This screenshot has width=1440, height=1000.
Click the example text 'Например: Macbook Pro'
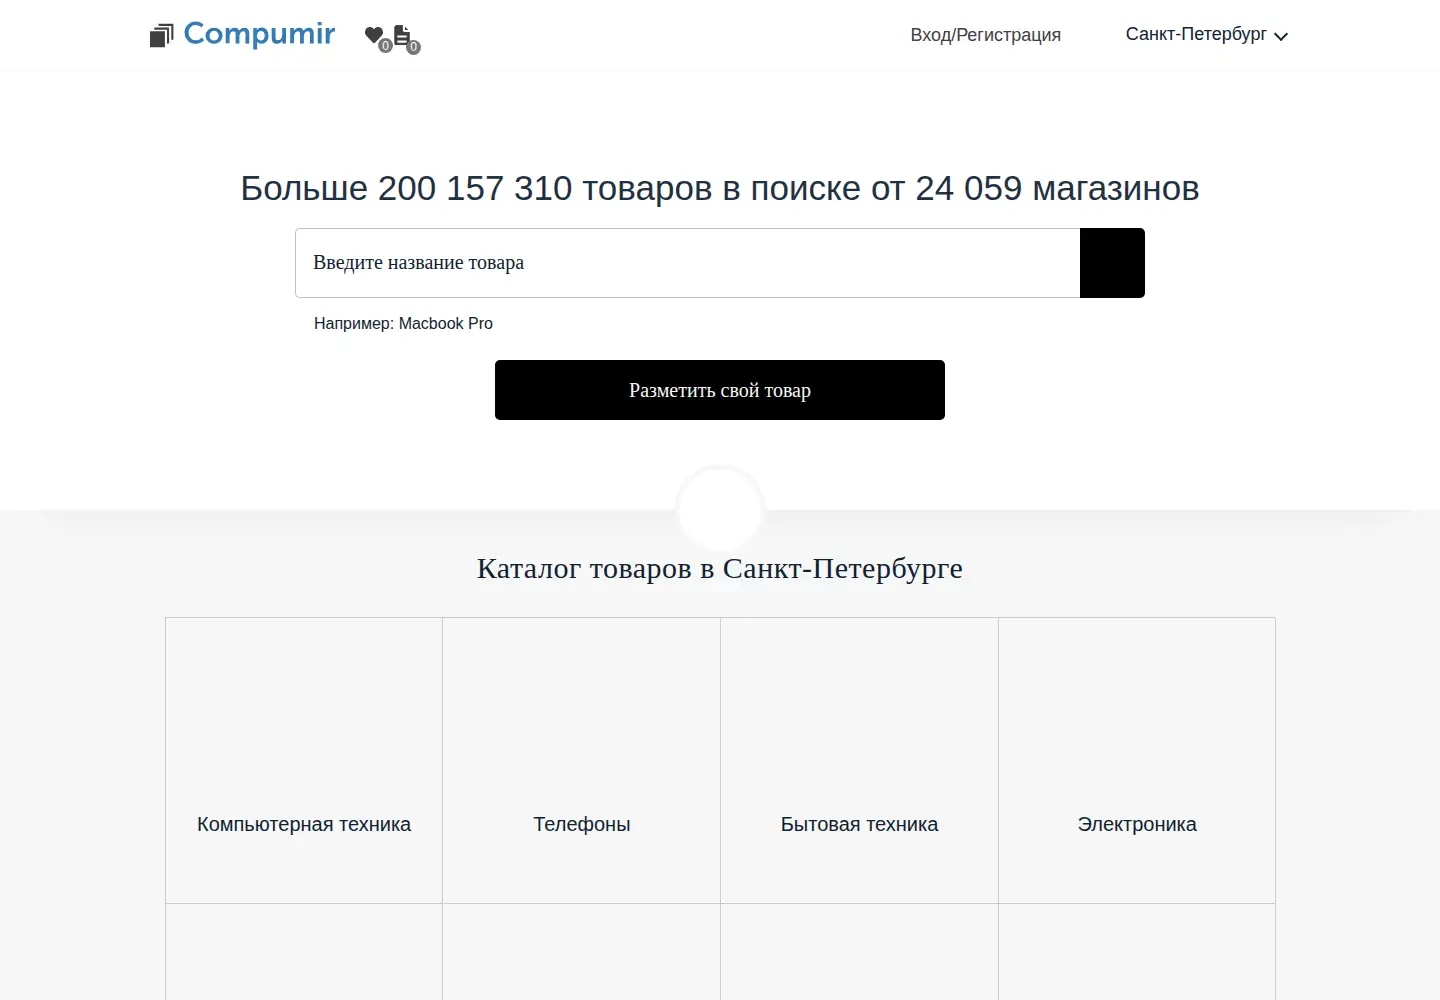(x=403, y=323)
